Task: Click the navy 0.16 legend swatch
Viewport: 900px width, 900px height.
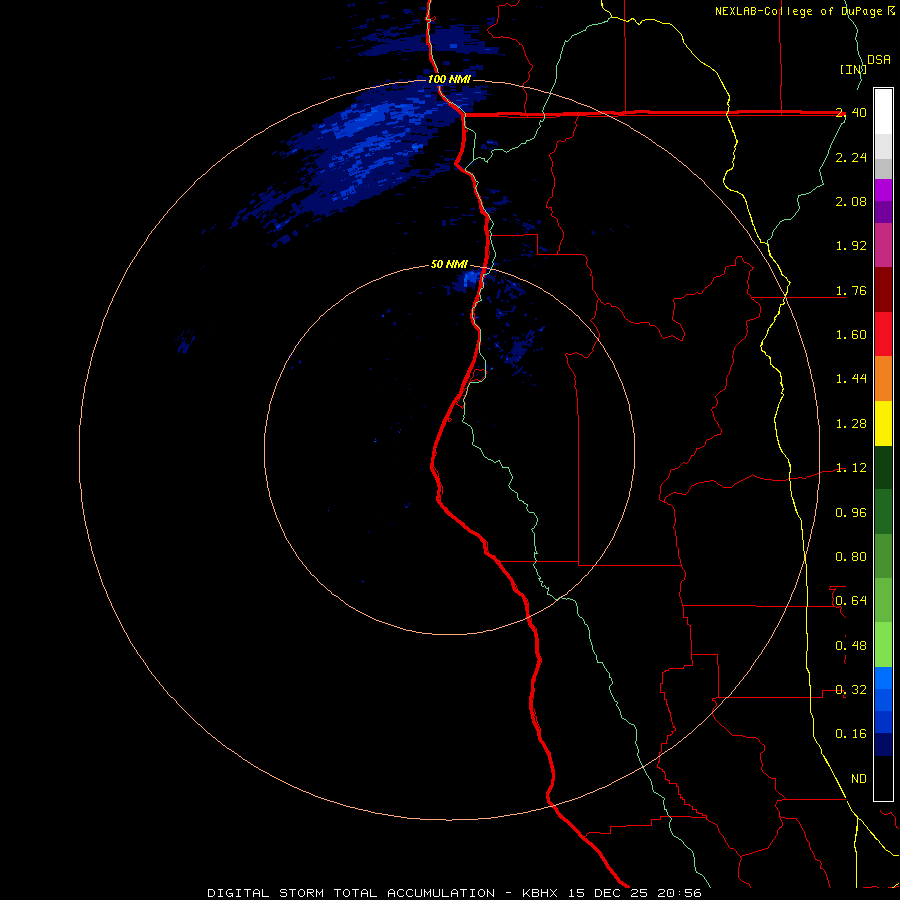Action: tap(883, 734)
